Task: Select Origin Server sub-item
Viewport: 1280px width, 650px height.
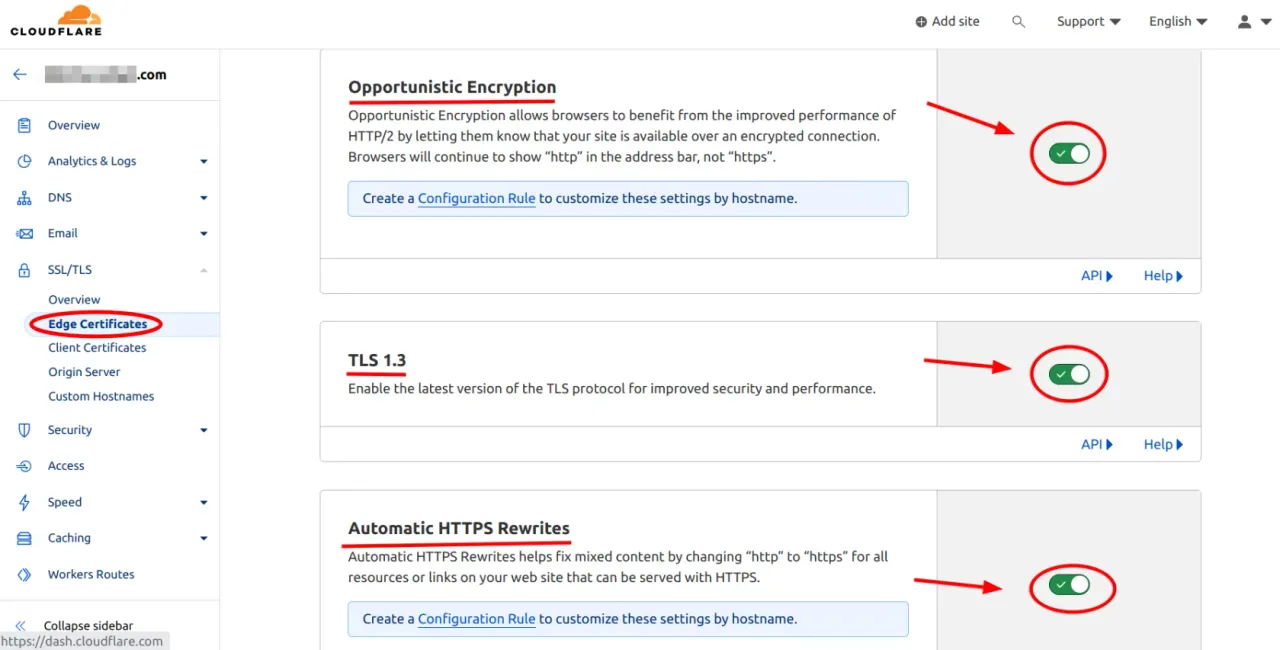Action: (84, 372)
